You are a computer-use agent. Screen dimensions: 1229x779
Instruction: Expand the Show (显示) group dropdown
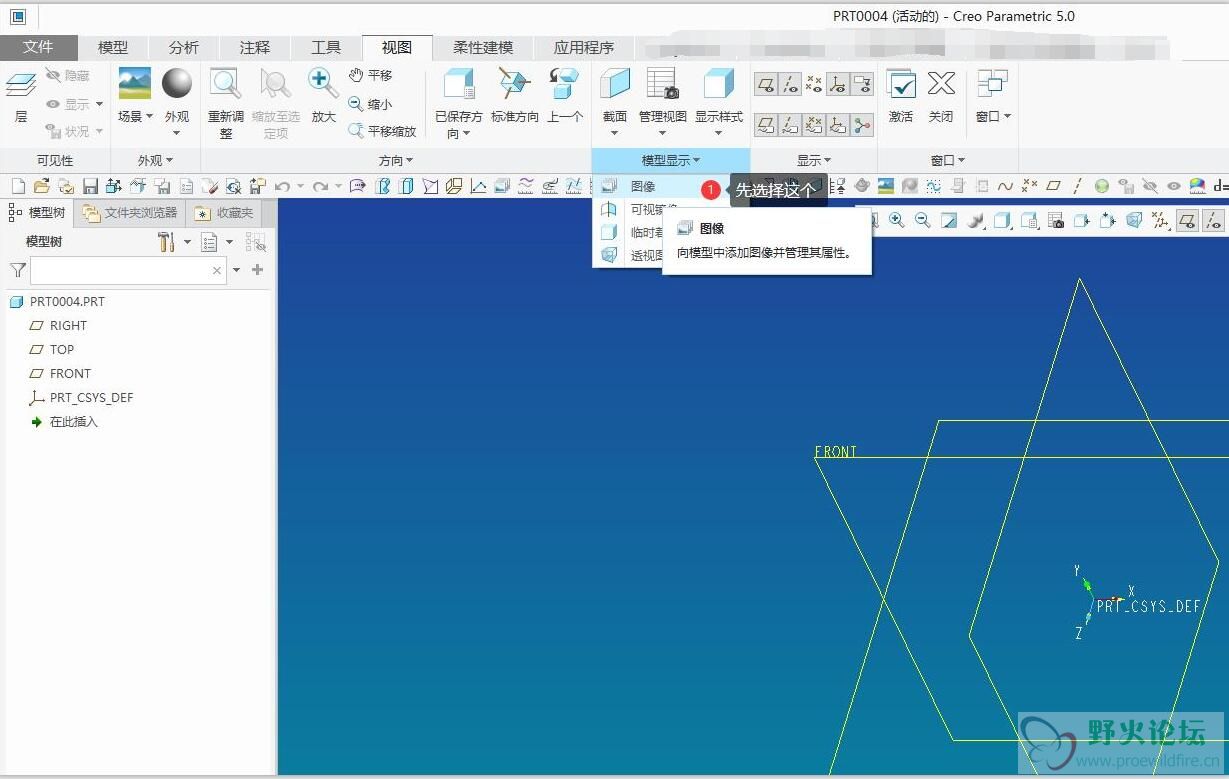(x=814, y=160)
